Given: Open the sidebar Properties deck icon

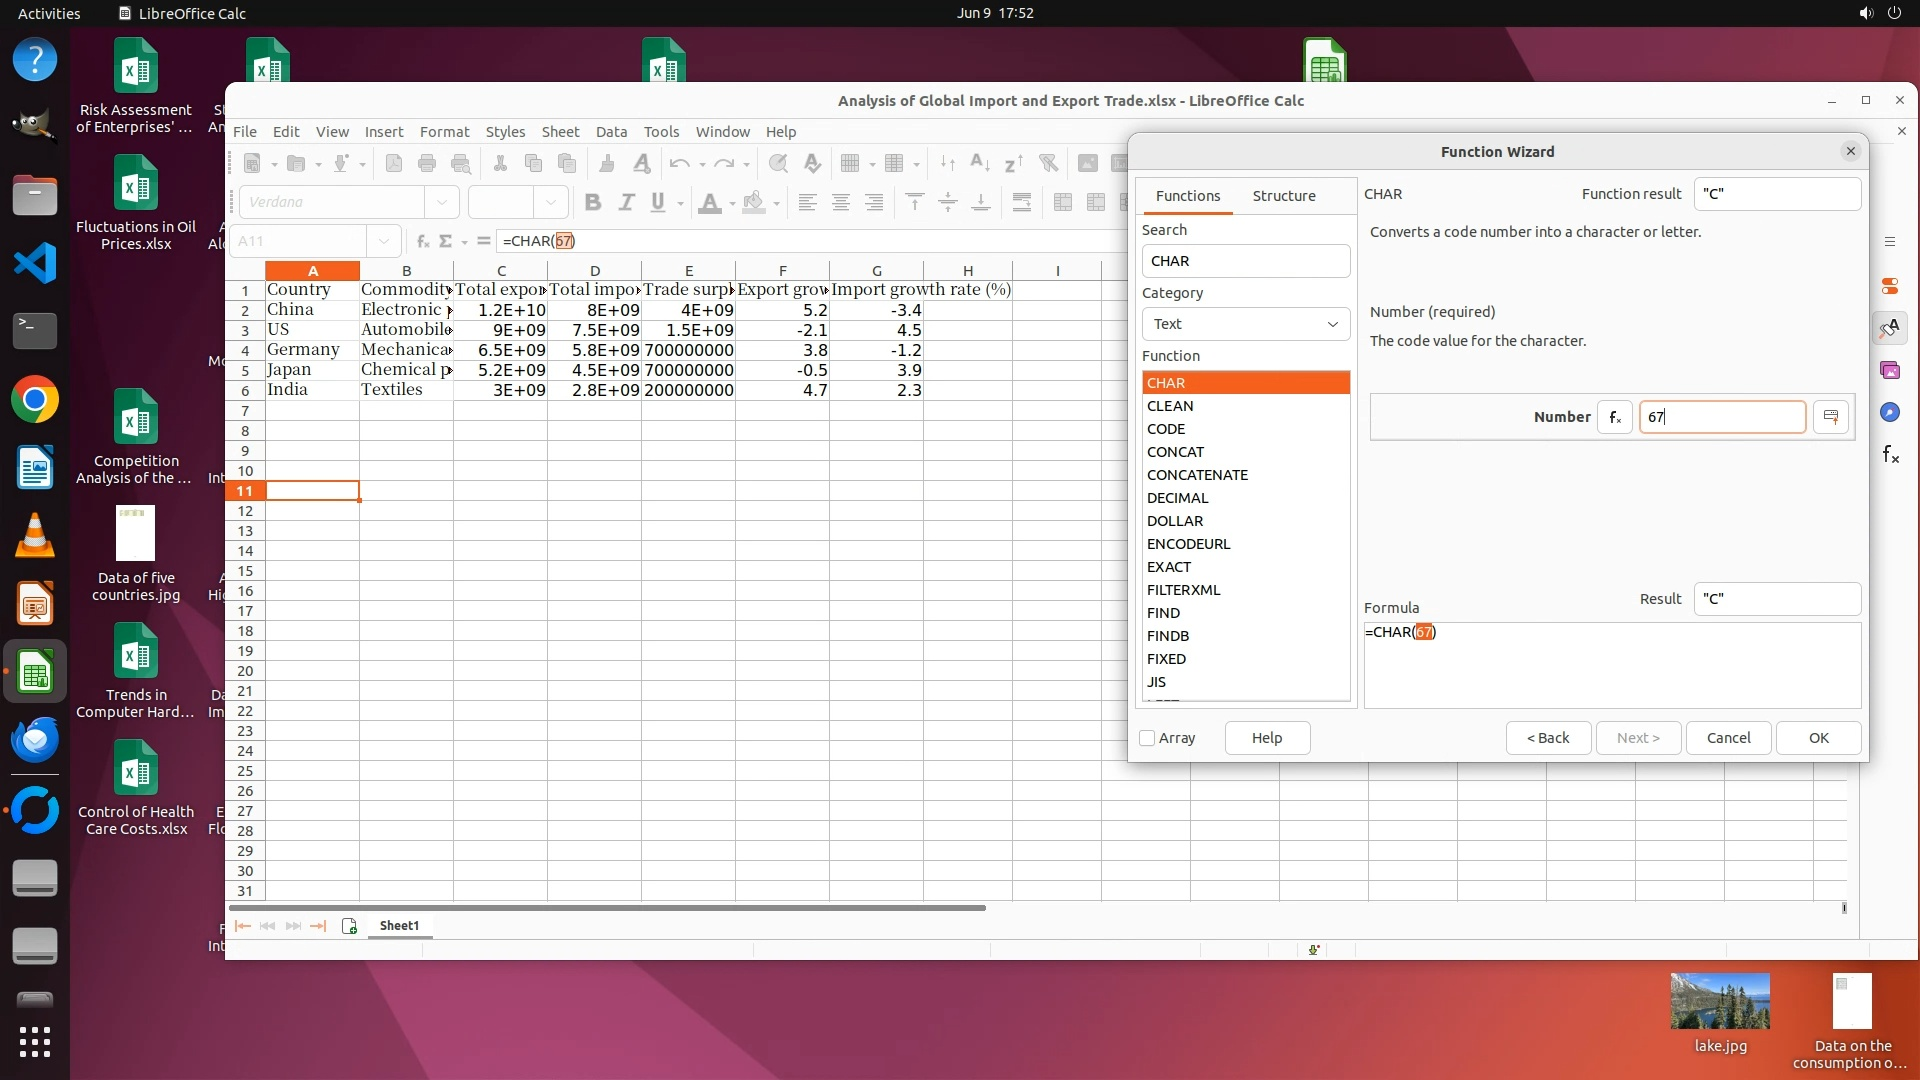Looking at the screenshot, I should [x=1889, y=286].
